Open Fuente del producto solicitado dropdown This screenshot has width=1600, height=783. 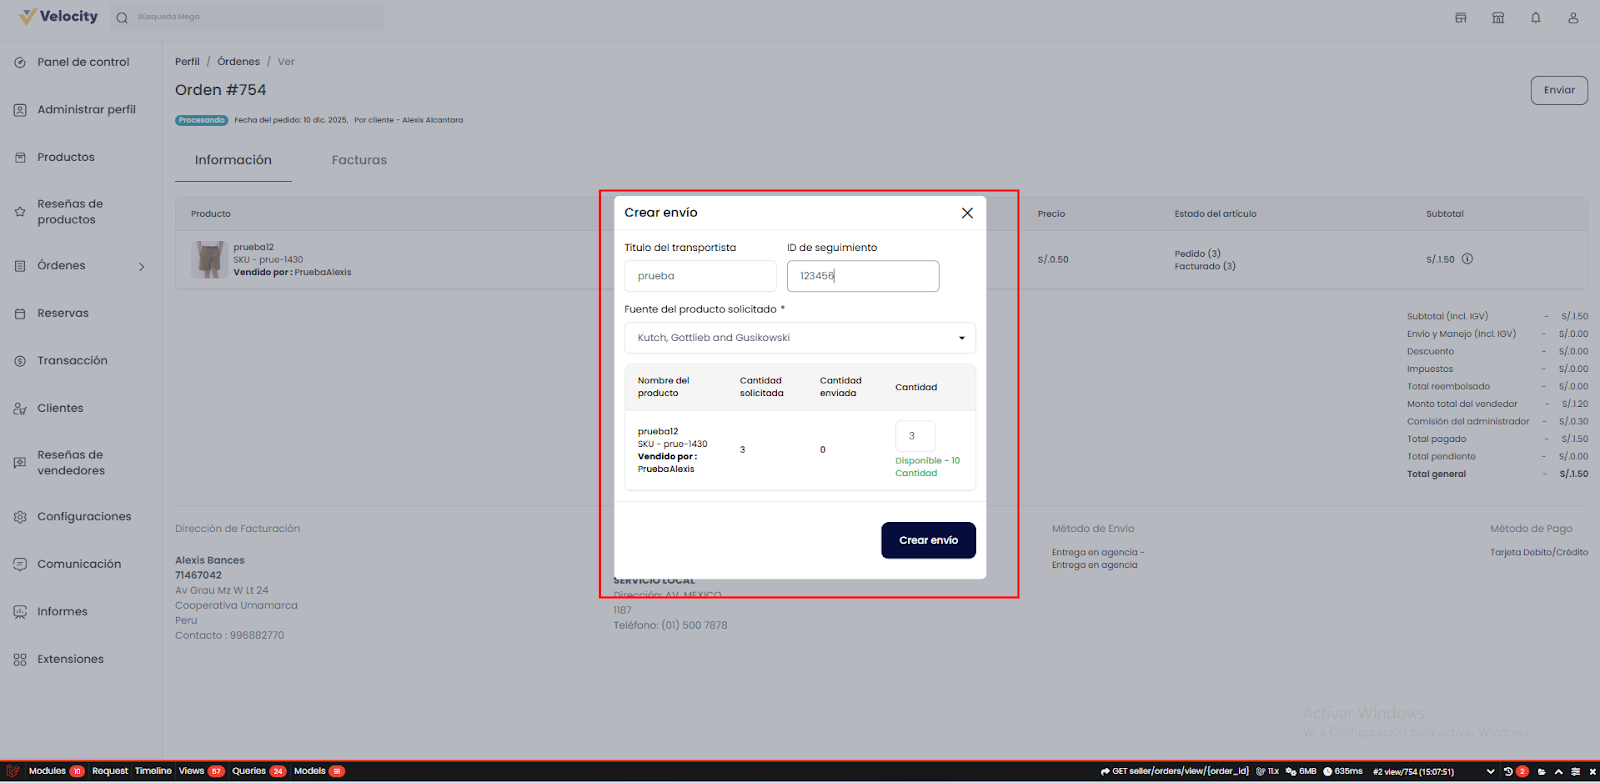[799, 338]
